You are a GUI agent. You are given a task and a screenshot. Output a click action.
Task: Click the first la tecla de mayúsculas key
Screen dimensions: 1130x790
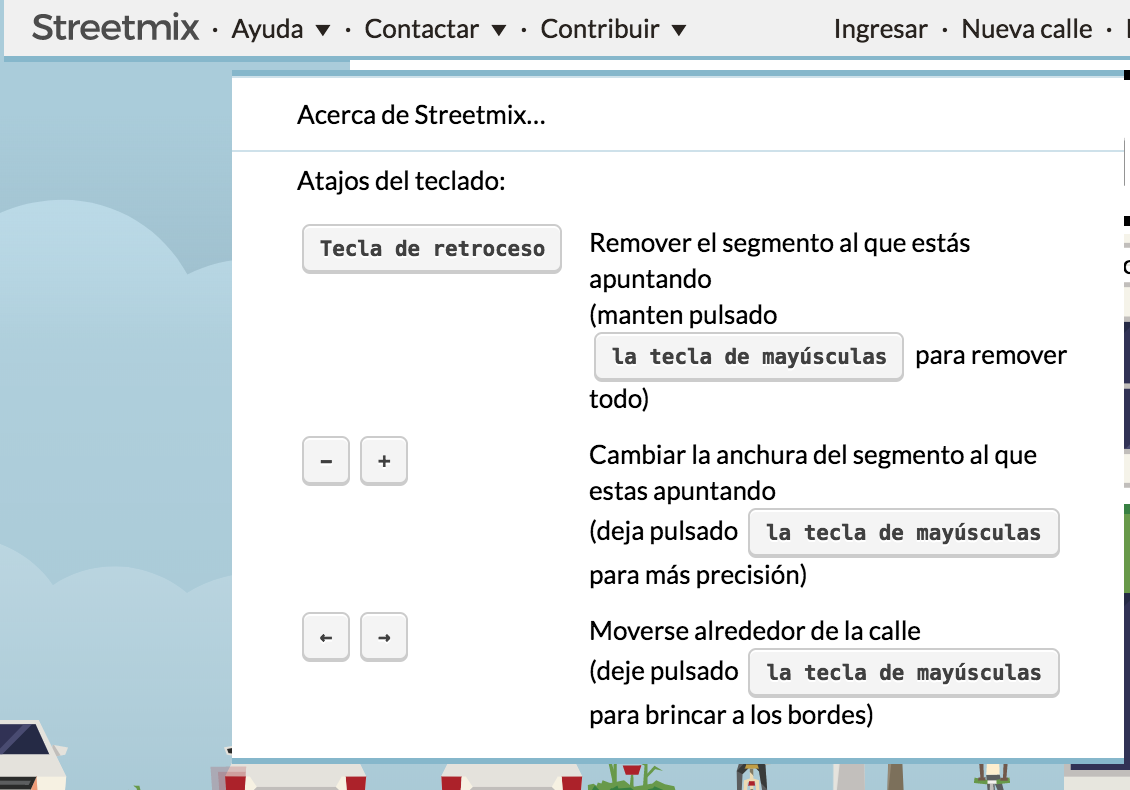point(748,356)
